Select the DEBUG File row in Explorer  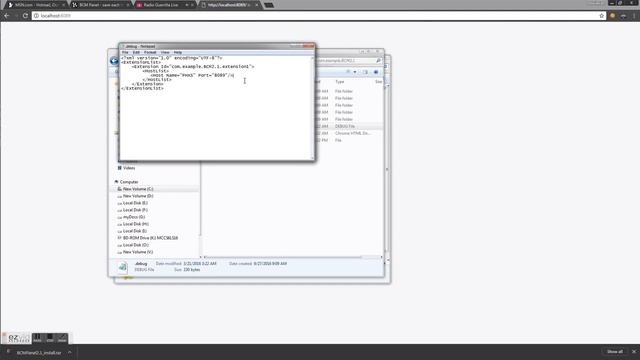[x=349, y=126]
